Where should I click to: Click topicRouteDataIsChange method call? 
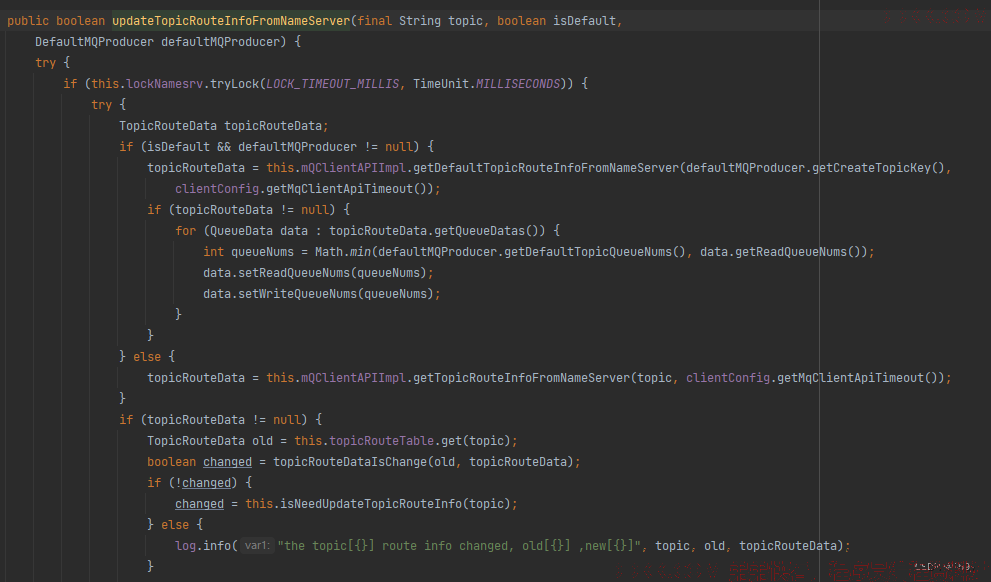pyautogui.click(x=350, y=462)
